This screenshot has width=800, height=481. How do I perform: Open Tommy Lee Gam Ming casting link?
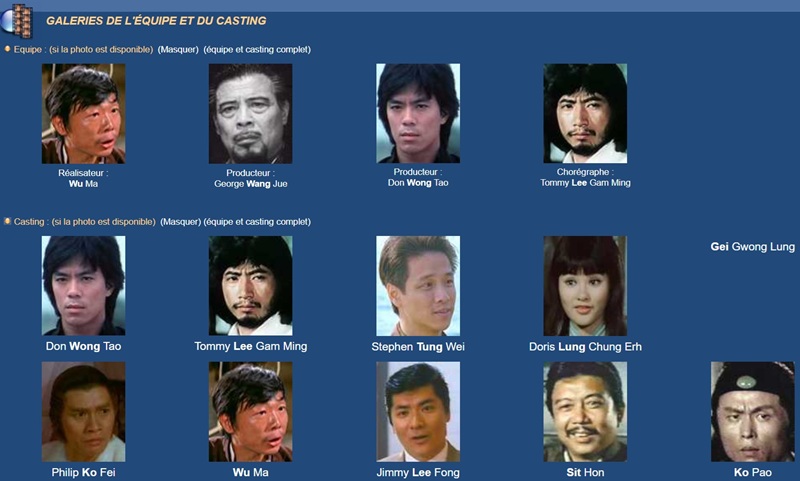coord(251,346)
